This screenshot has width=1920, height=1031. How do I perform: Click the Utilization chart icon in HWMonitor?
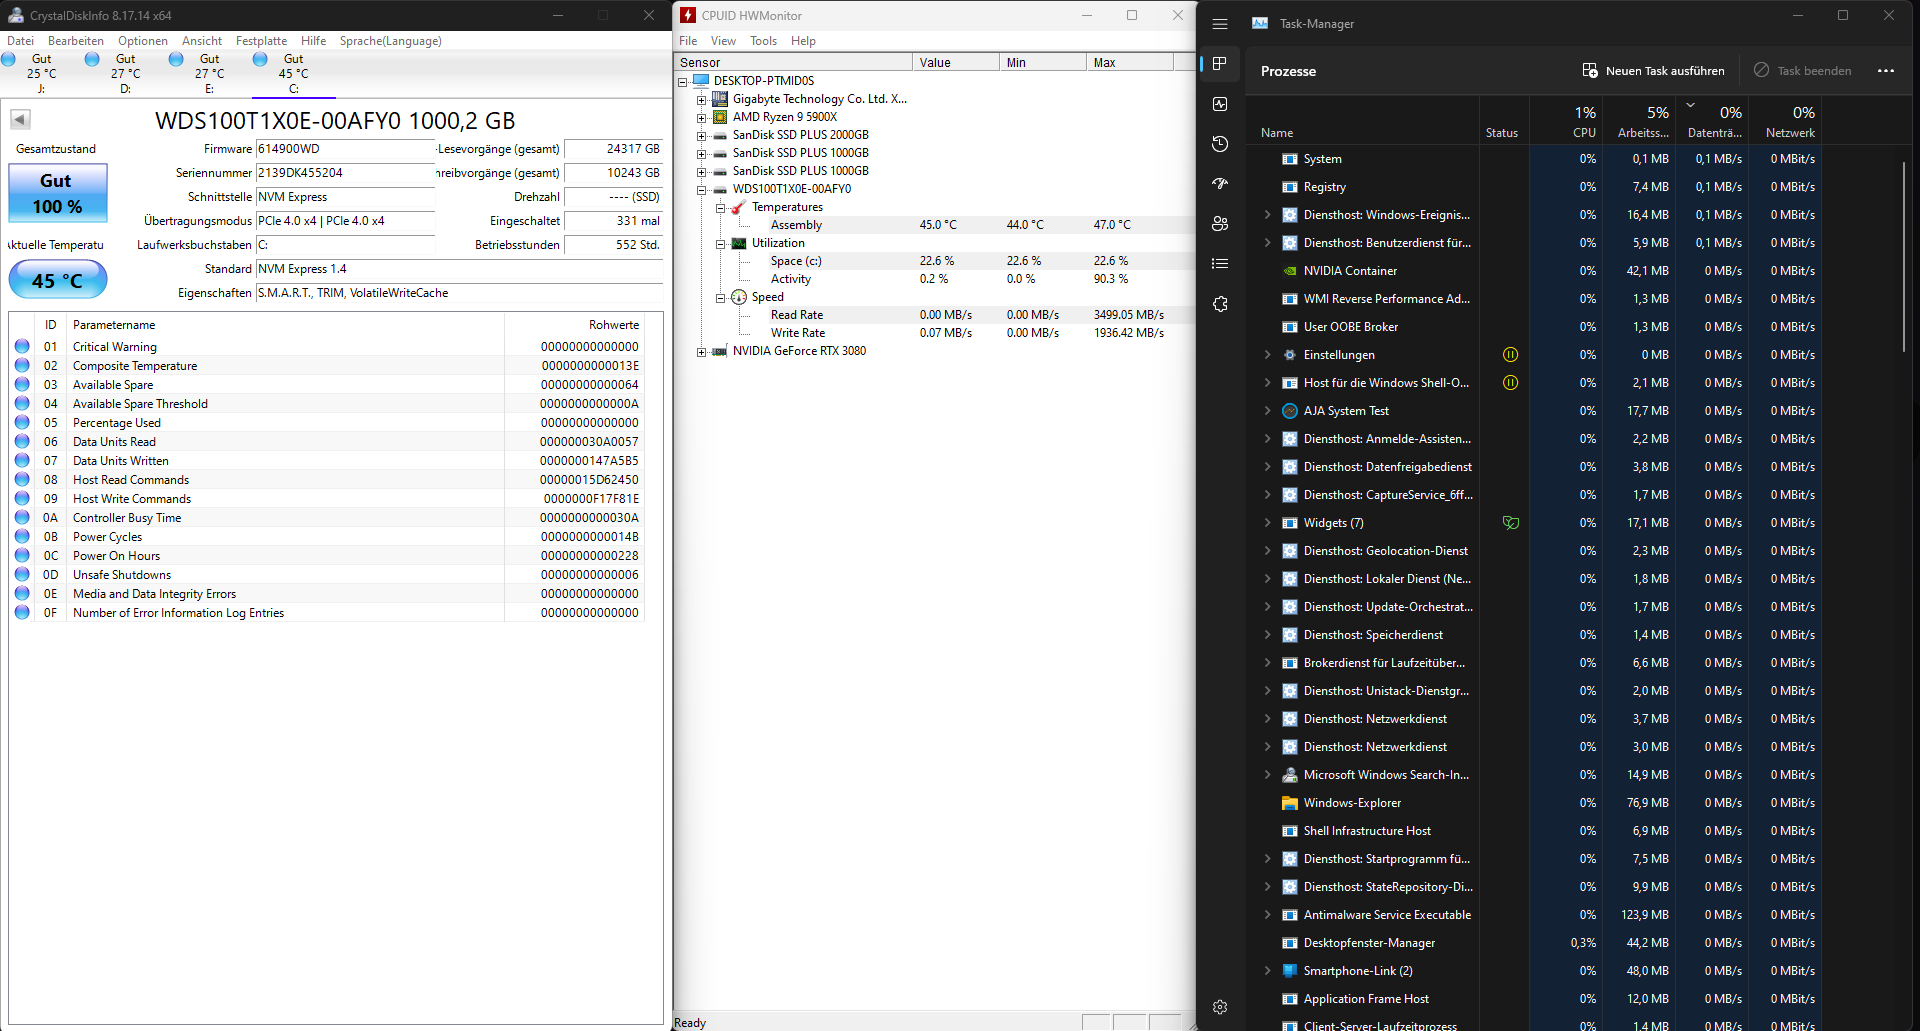click(x=739, y=243)
